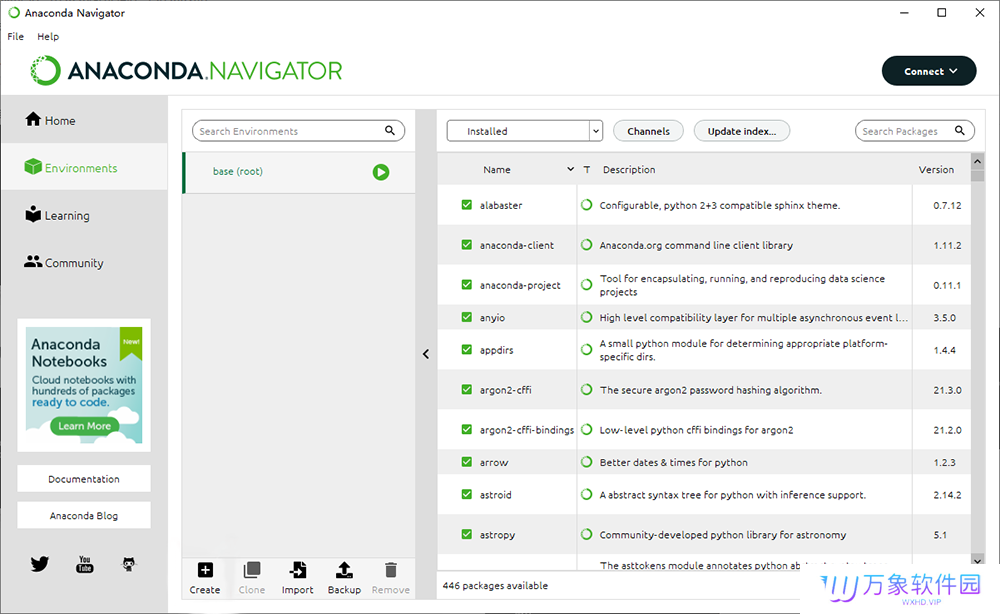Click Learn More on Anaconda Notebooks ad
This screenshot has height=614, width=1000.
pos(84,426)
